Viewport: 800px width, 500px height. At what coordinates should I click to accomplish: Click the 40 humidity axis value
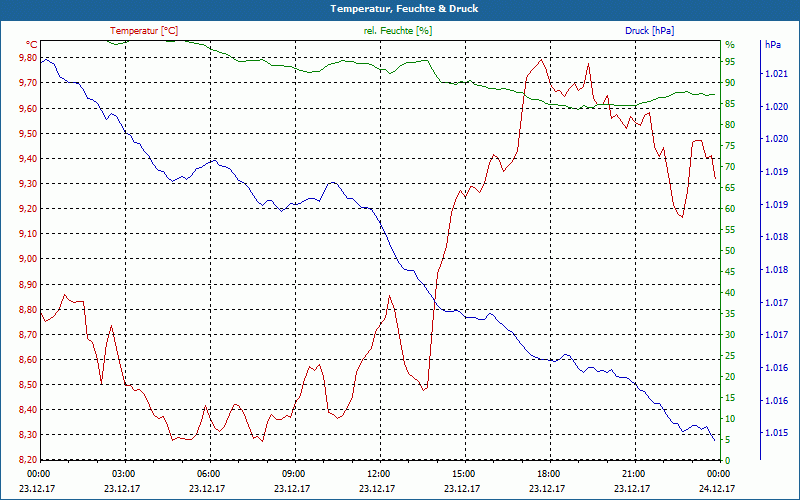pyautogui.click(x=730, y=293)
